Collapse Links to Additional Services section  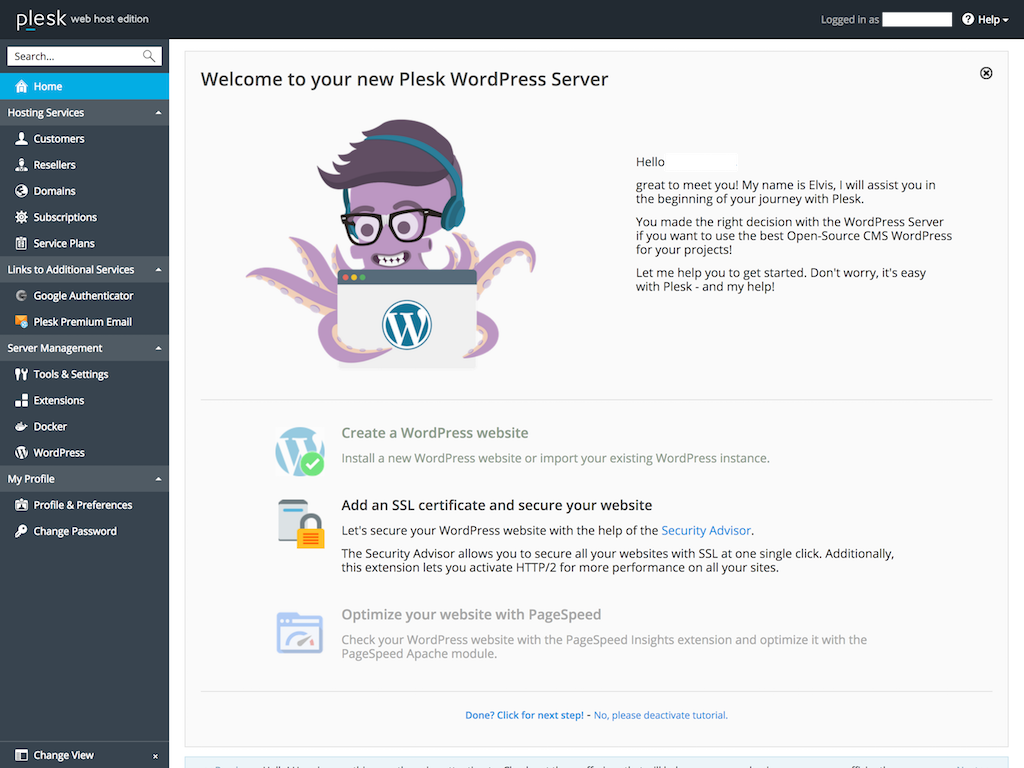(x=158, y=270)
